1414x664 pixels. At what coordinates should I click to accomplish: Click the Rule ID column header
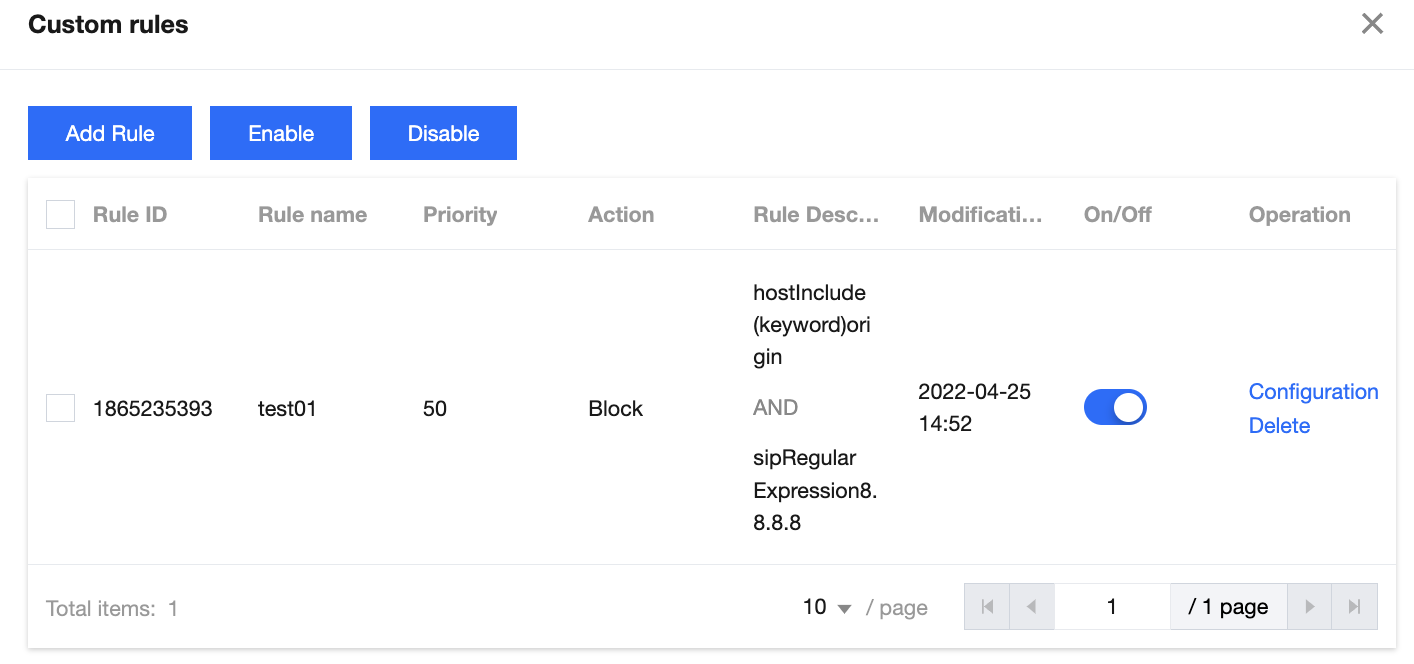click(x=130, y=215)
